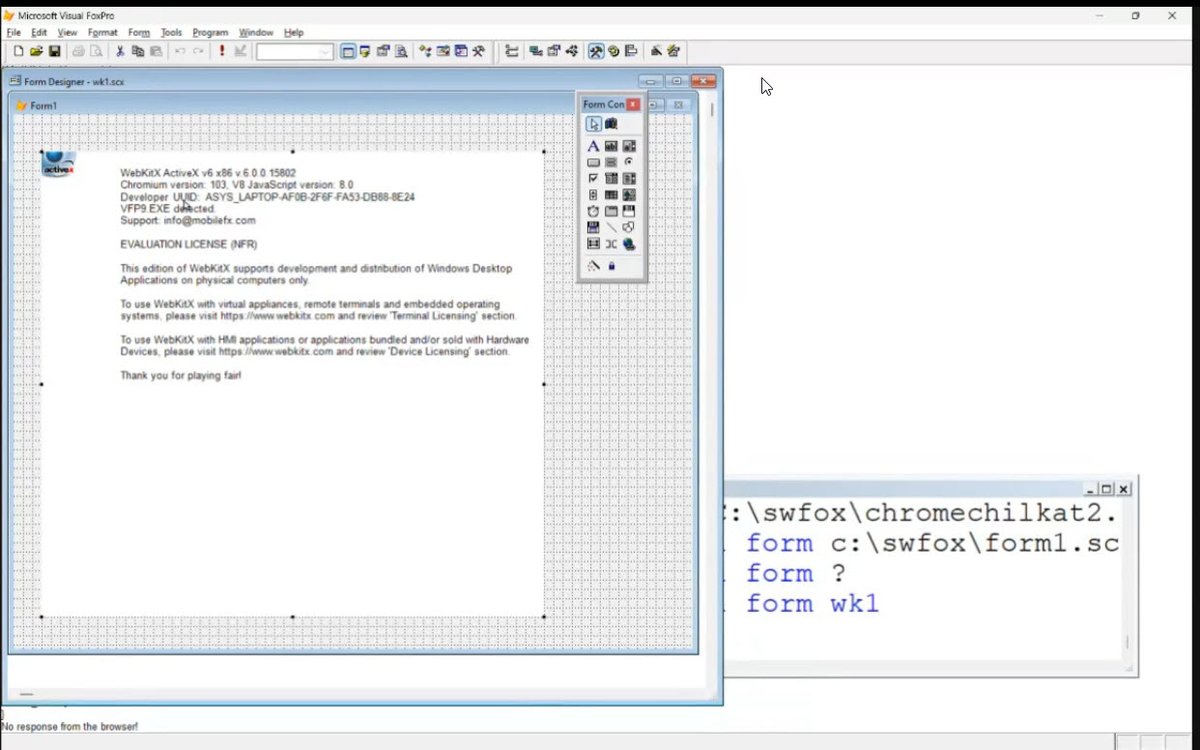Toggle the Layout Toolbar button

click(631, 51)
